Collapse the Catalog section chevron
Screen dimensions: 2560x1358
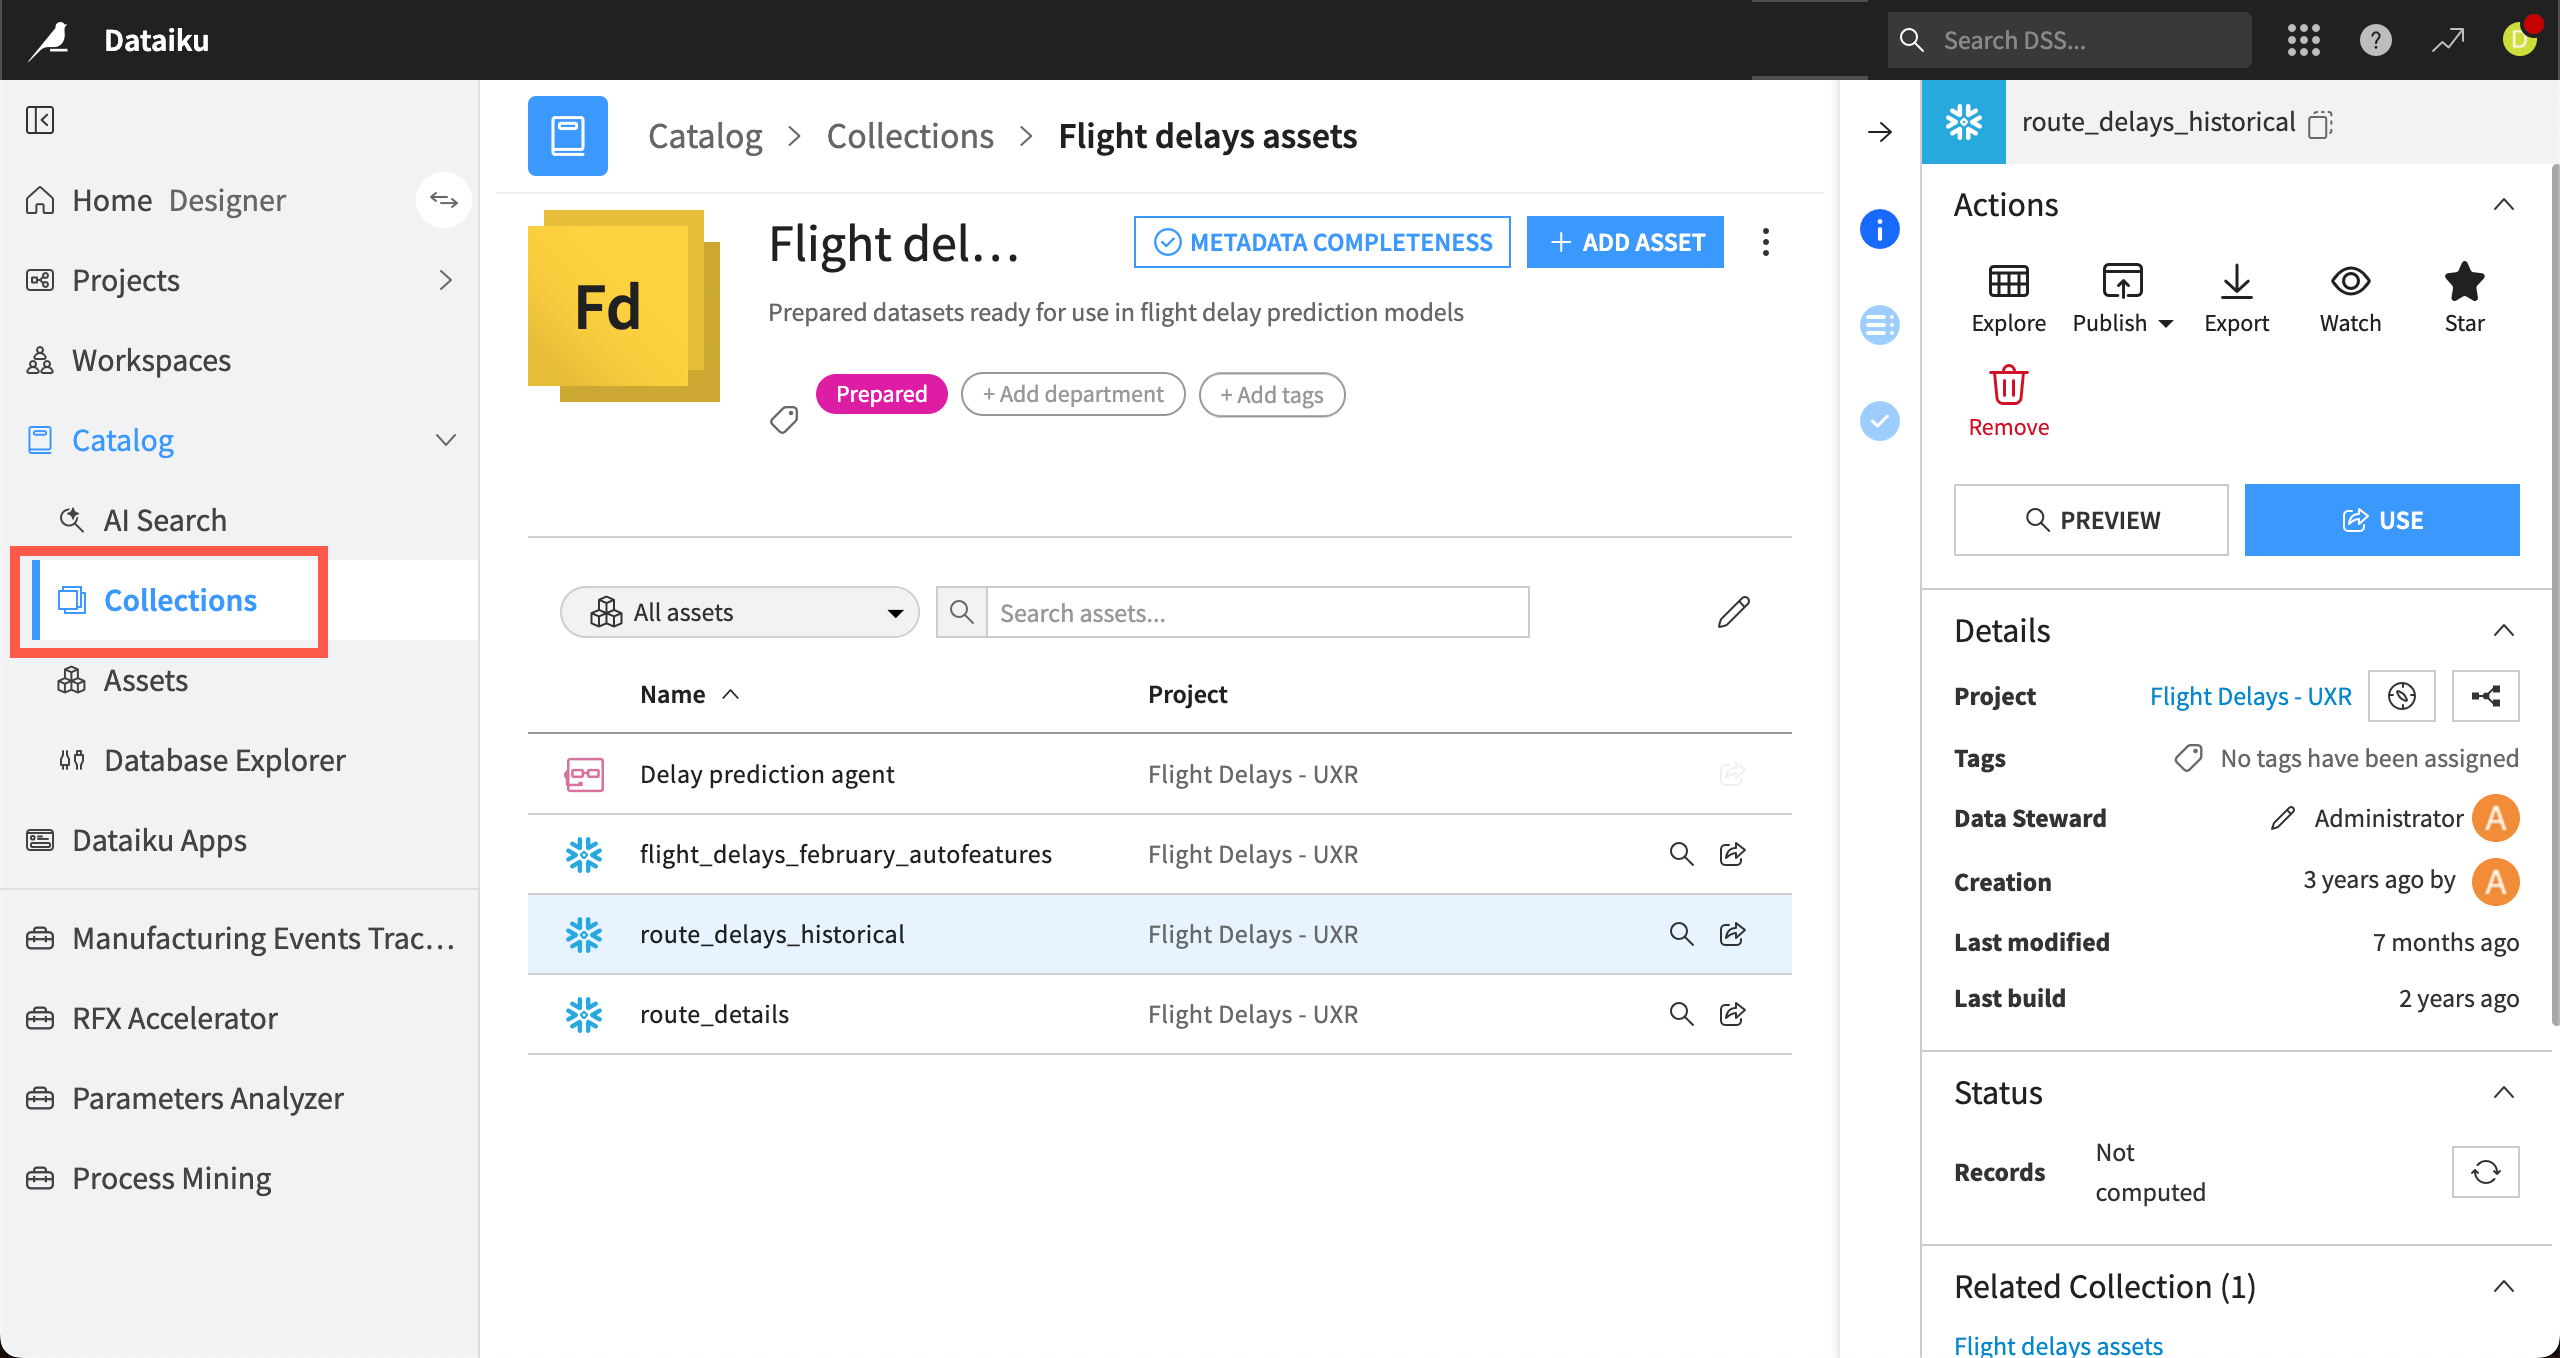pyautogui.click(x=446, y=440)
